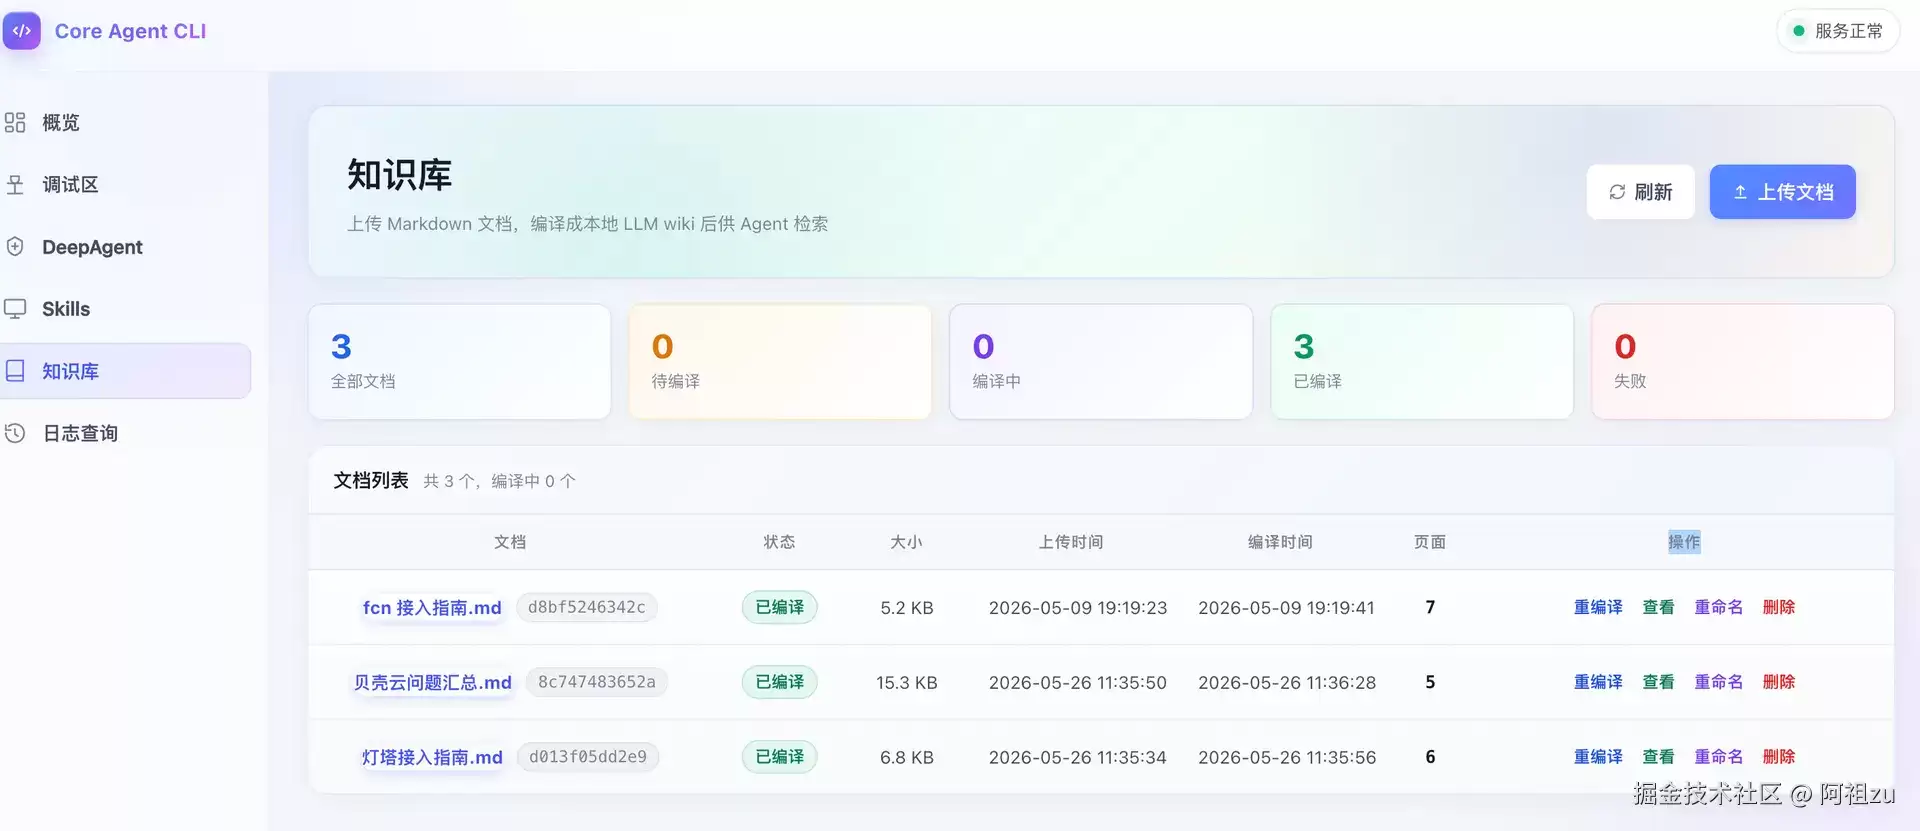Recompile fcn 接入指南.md with 重编译

coord(1598,607)
